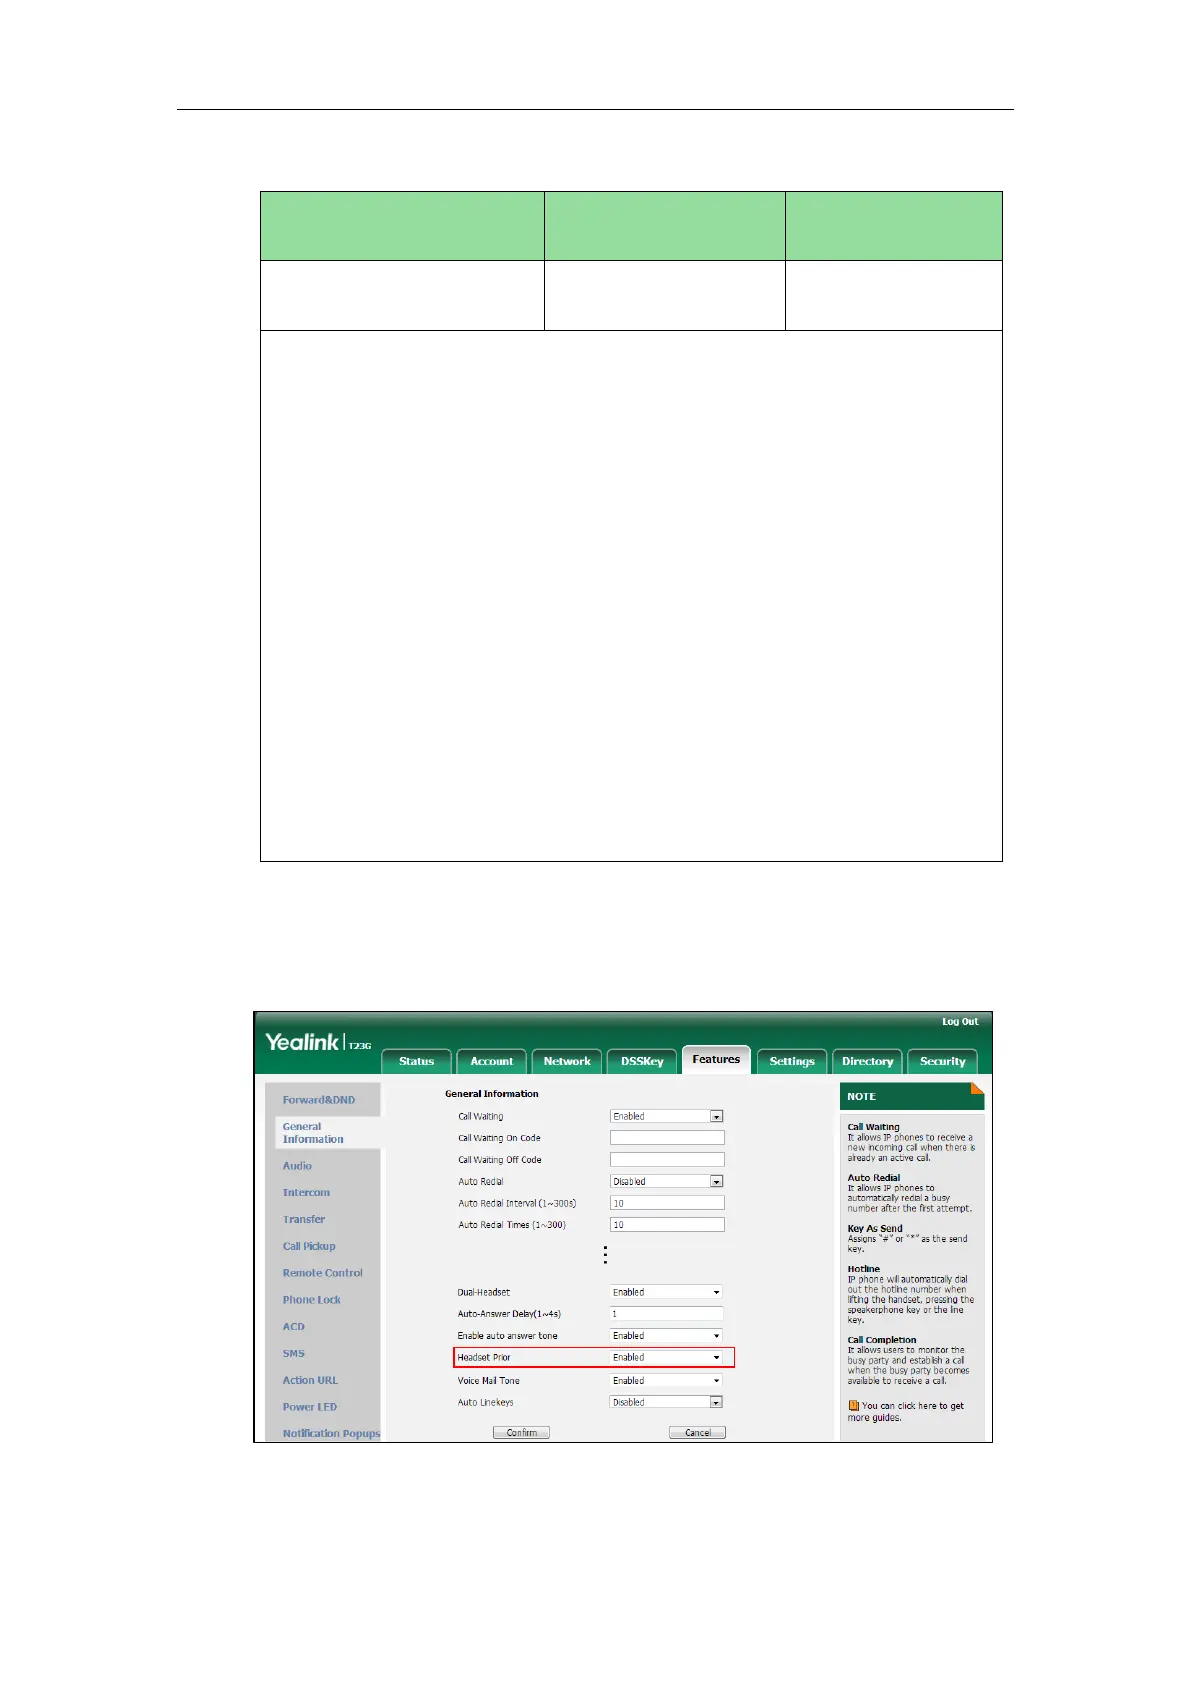1191x1684 pixels.
Task: Click the Auto Redial Times field
Action: click(x=667, y=1225)
